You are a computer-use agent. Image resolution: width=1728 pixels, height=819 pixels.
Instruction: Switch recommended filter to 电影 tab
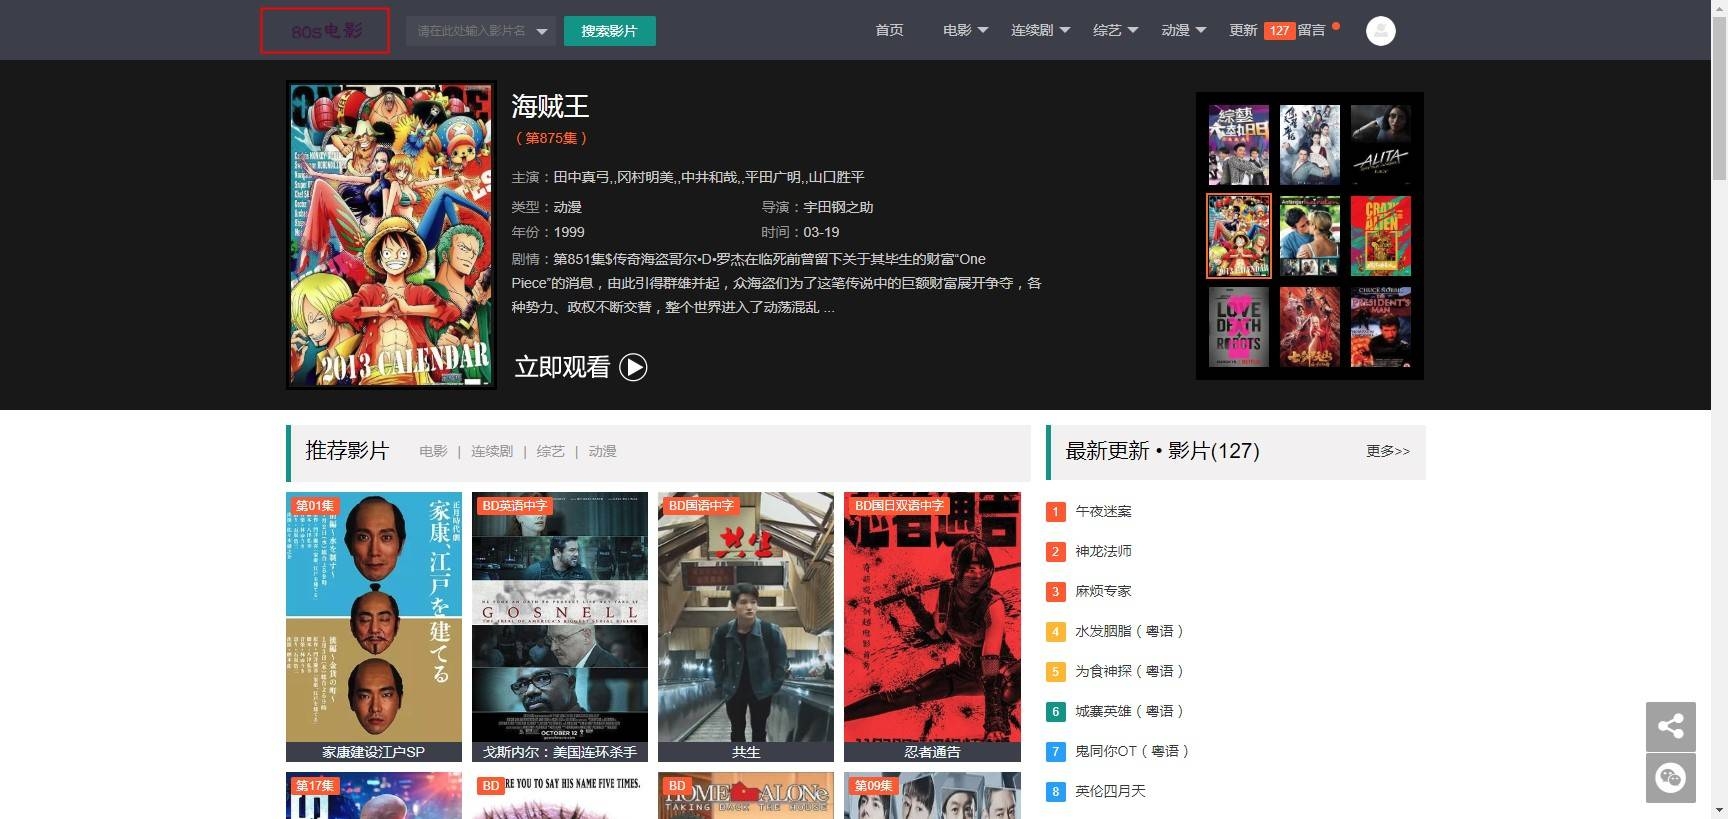(433, 452)
